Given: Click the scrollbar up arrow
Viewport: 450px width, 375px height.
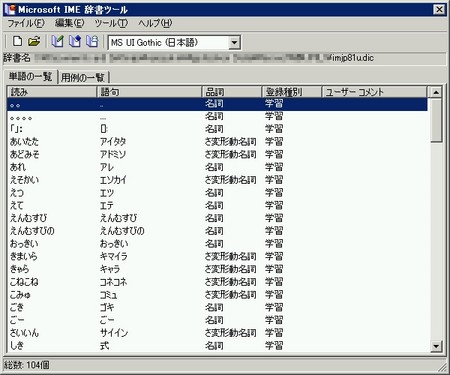Looking at the screenshot, I should (x=436, y=92).
